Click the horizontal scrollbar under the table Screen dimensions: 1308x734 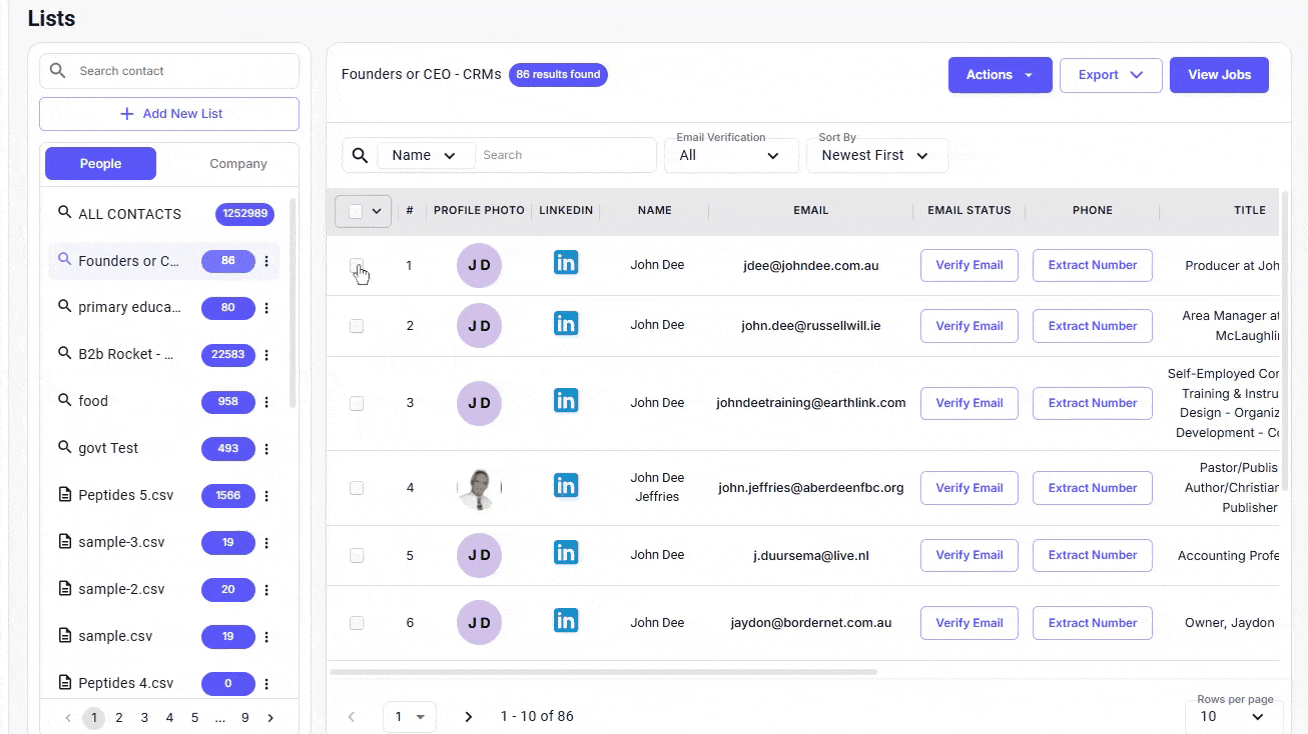(x=603, y=672)
